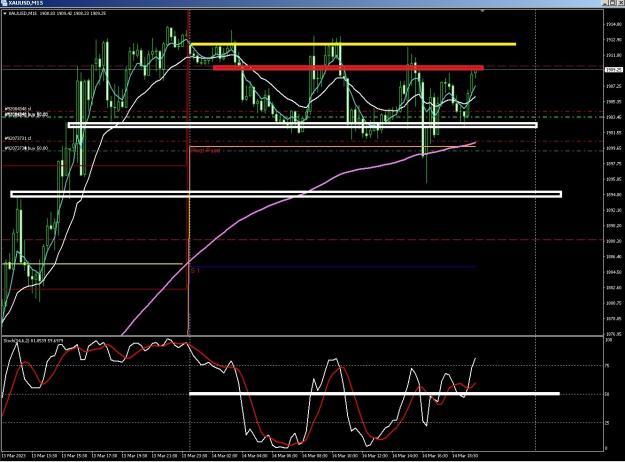Select the lower 'buy $0.00' order label

pos(26,148)
